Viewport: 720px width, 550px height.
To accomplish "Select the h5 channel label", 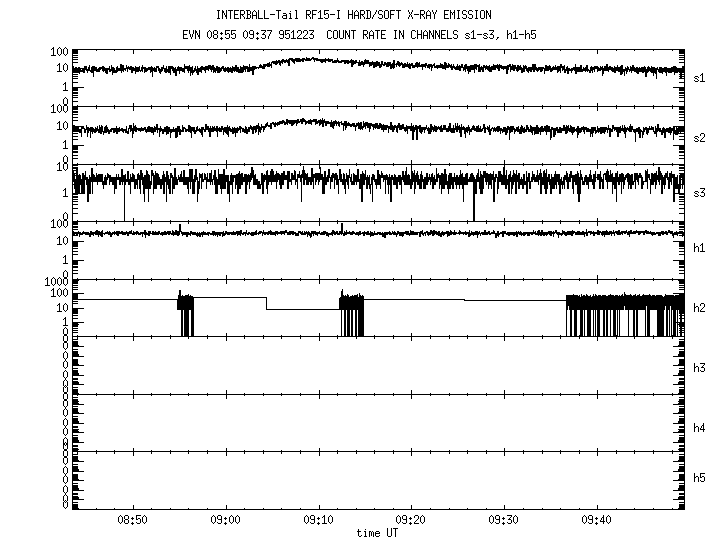I will 700,478.
